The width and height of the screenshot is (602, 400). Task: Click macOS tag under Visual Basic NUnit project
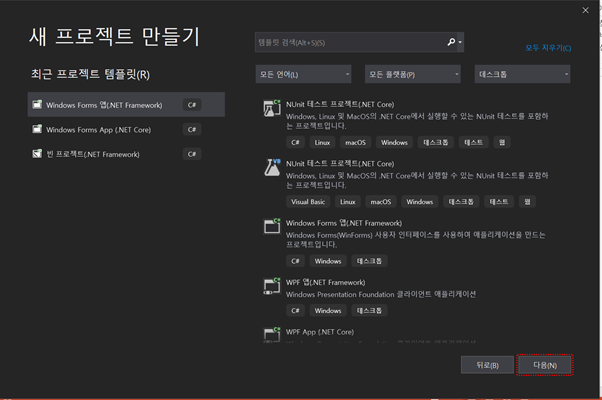click(x=380, y=202)
